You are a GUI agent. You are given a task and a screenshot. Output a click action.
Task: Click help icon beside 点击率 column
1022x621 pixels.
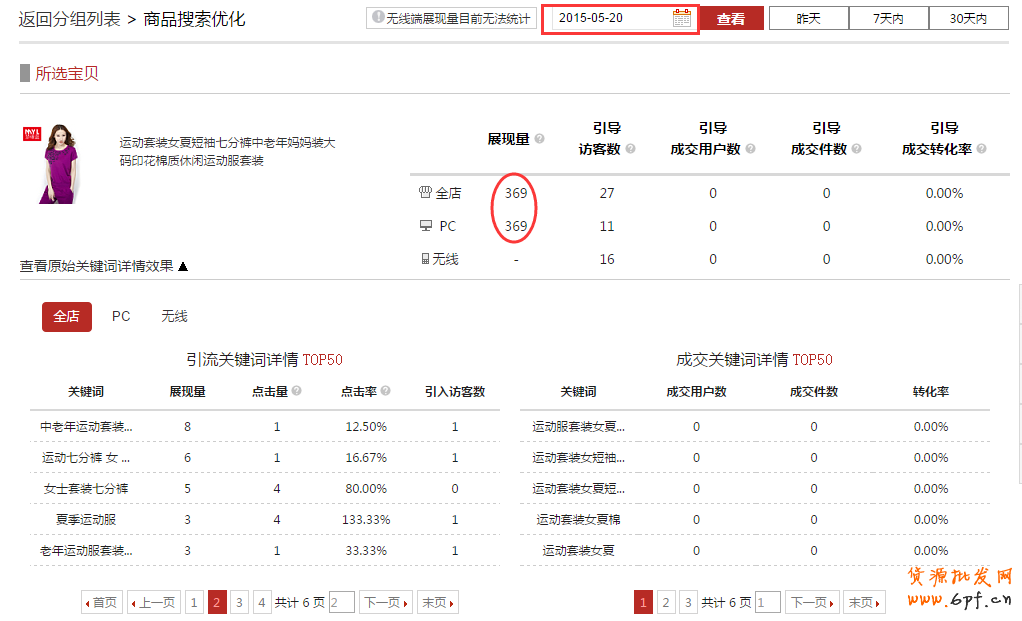click(x=385, y=392)
